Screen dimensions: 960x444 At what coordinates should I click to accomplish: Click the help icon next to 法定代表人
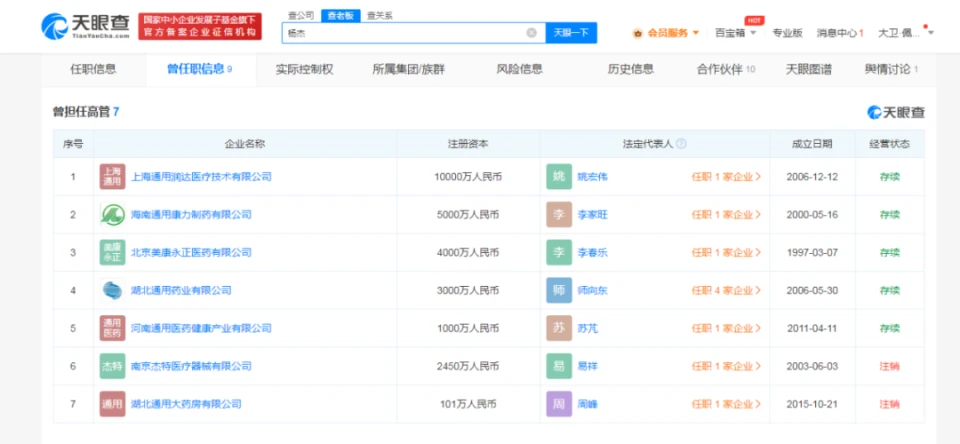(681, 144)
